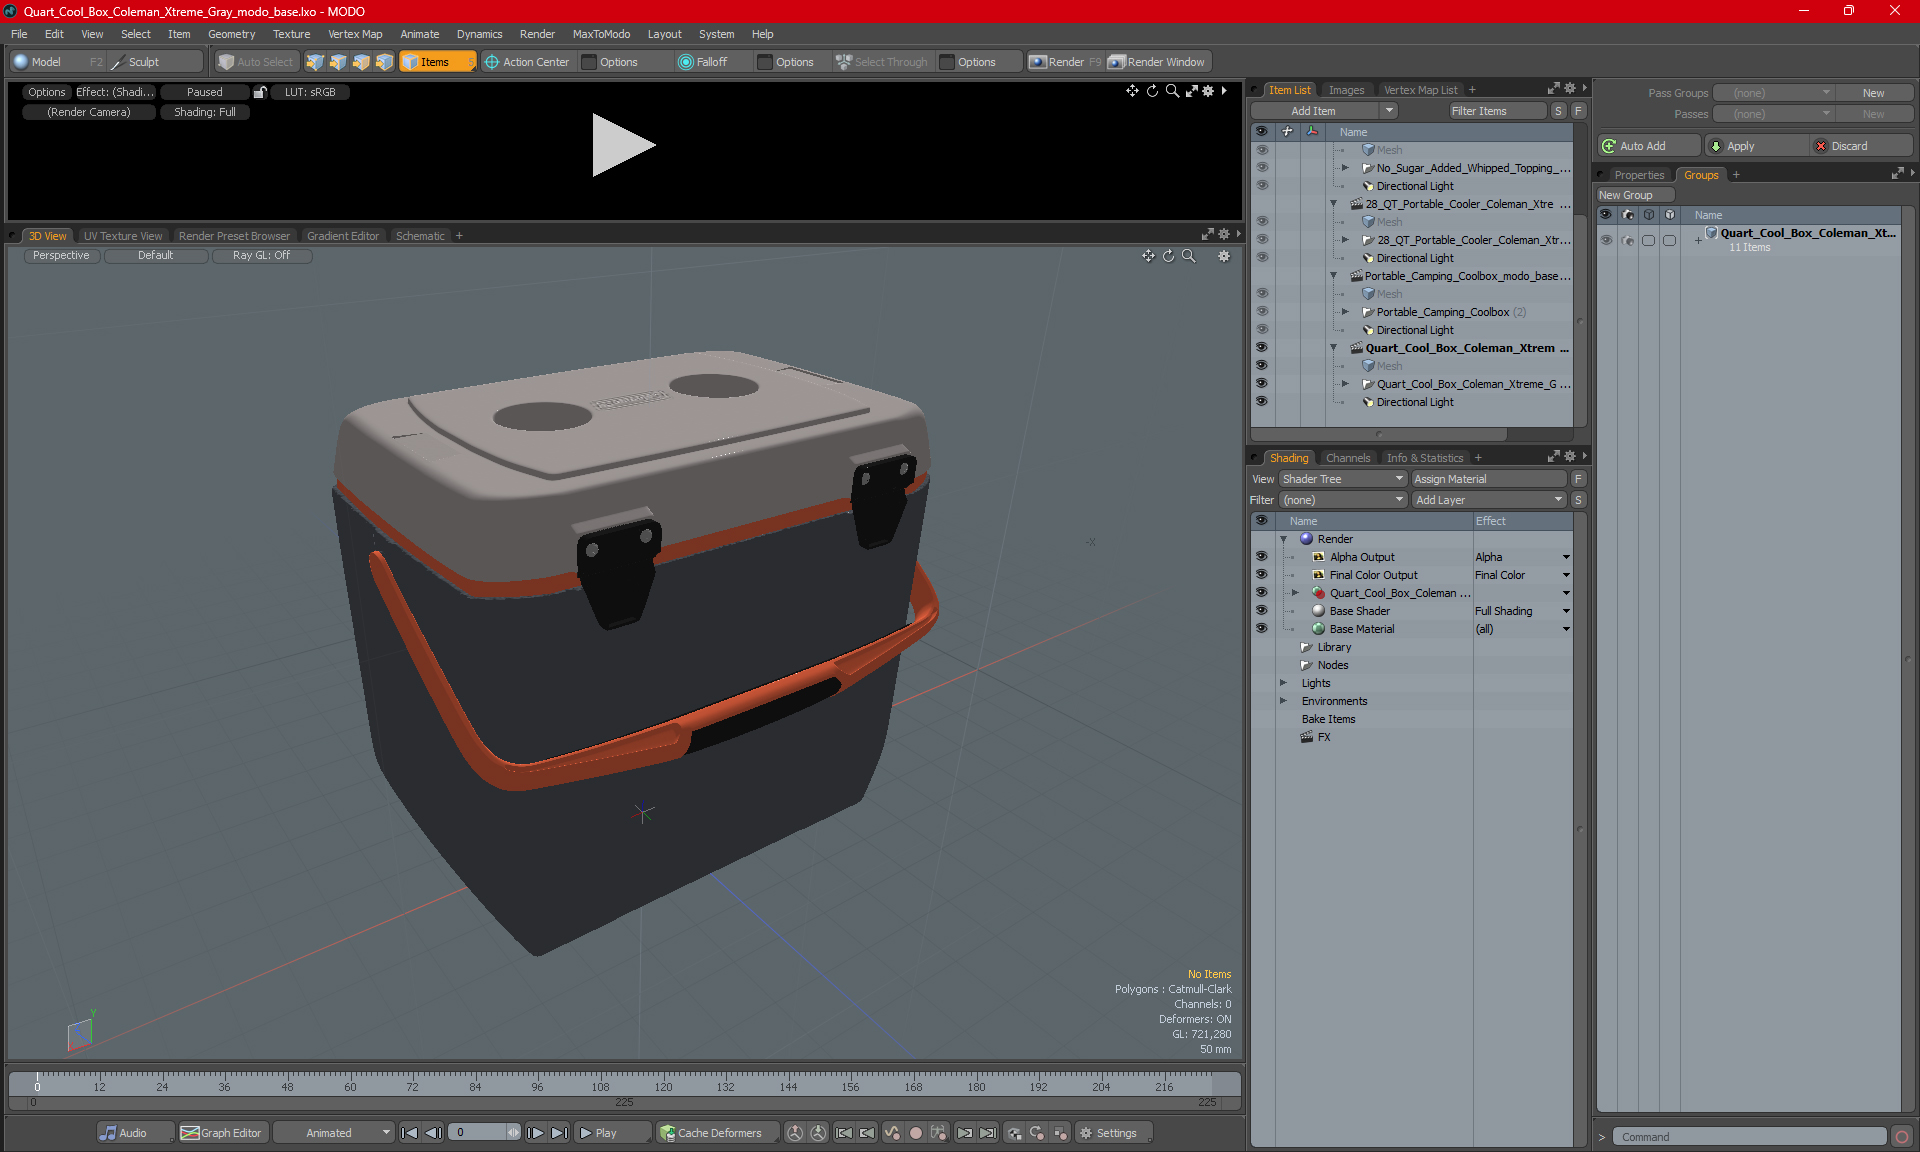
Task: Click the Cache Deformers icon
Action: click(x=667, y=1133)
